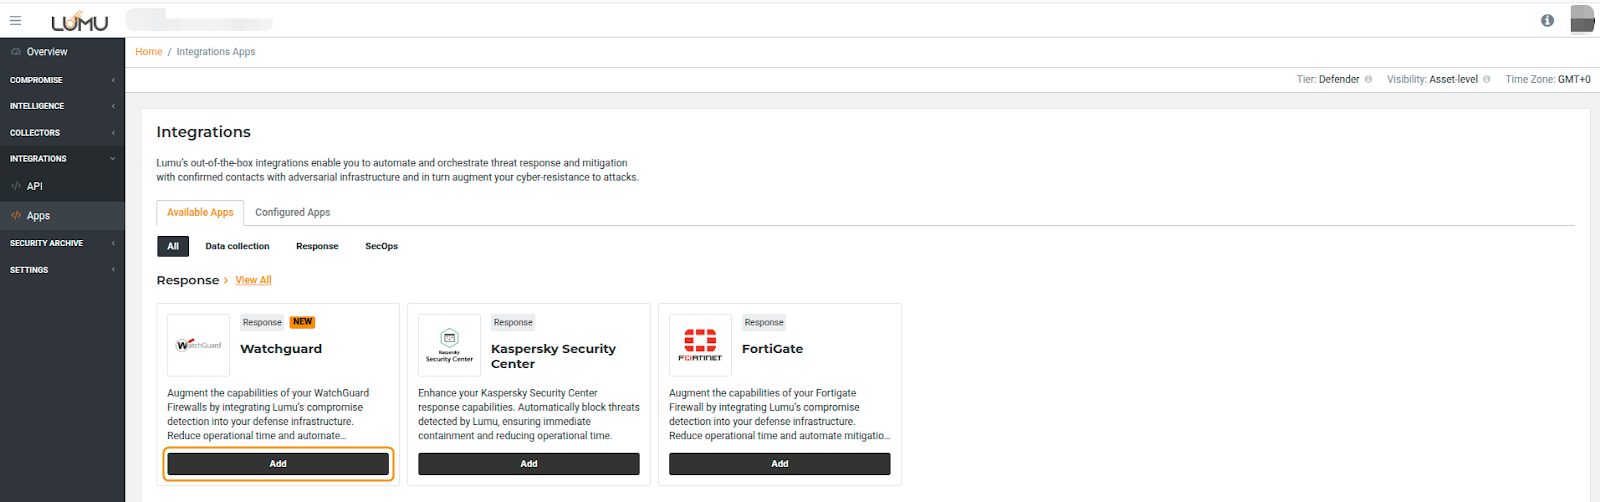Click the Fortinet logo icon

(700, 345)
